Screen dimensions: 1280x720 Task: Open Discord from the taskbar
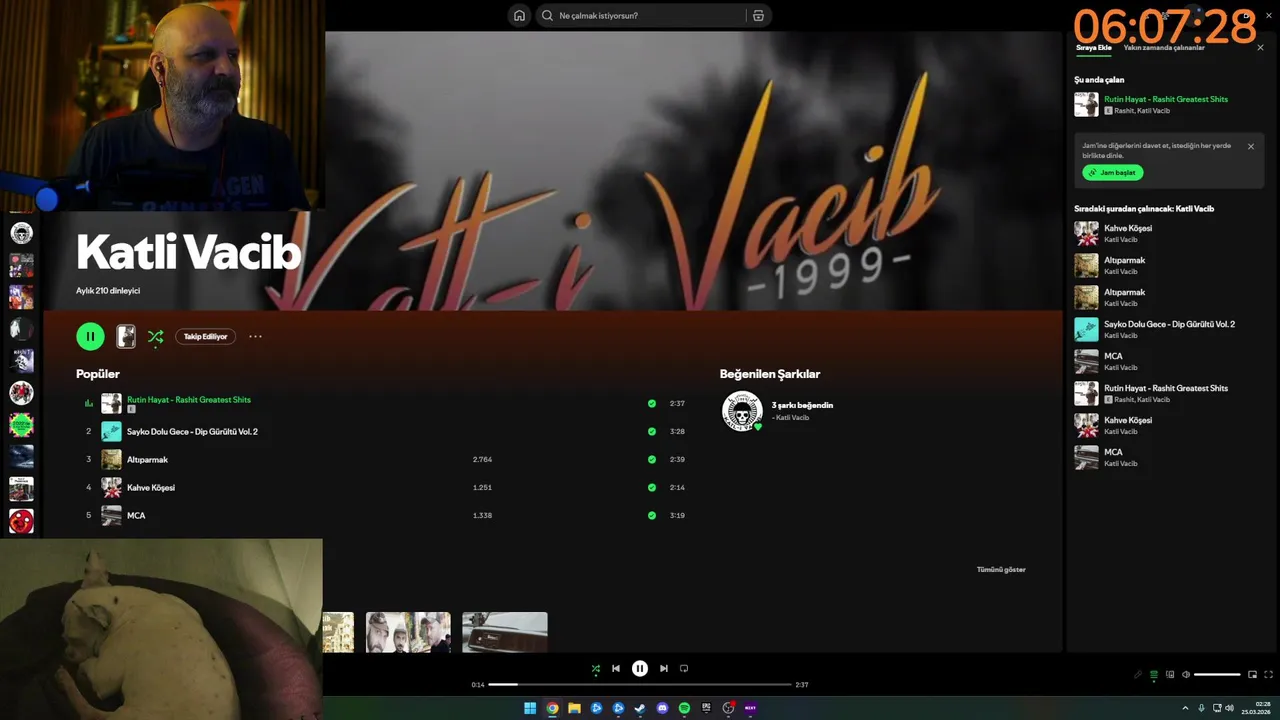[662, 708]
